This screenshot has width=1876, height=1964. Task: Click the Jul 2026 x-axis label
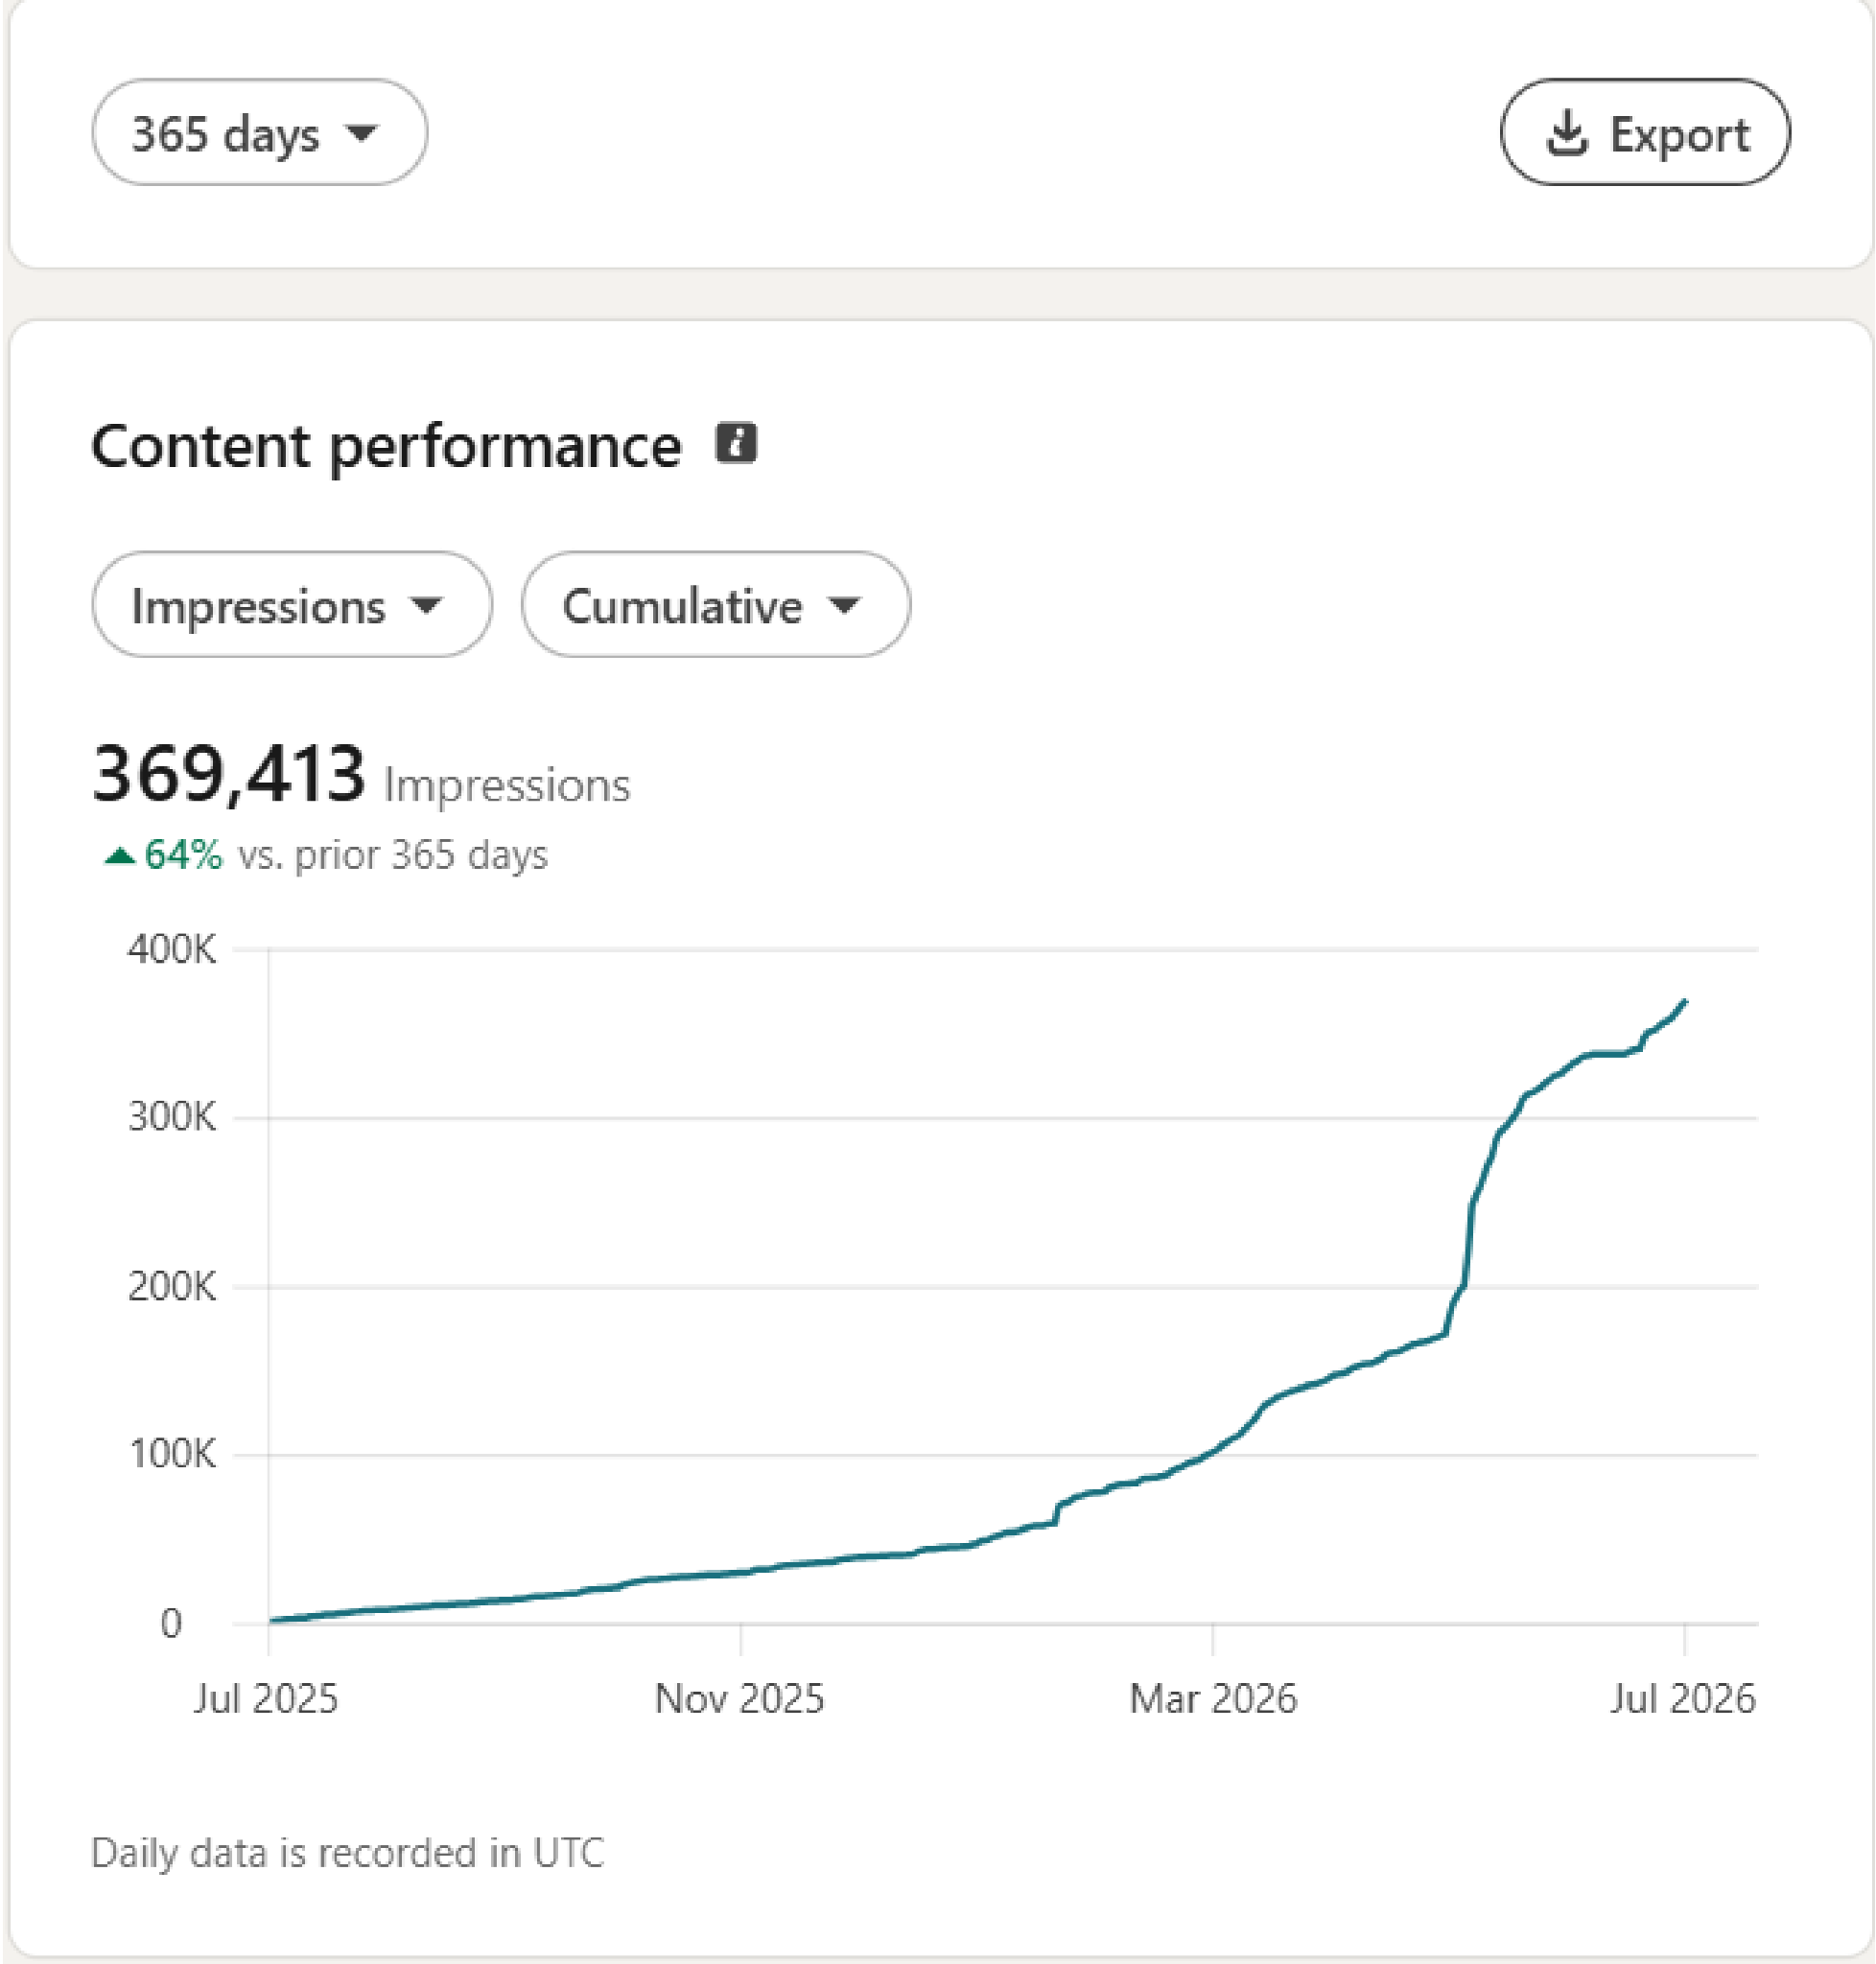[x=1683, y=1699]
